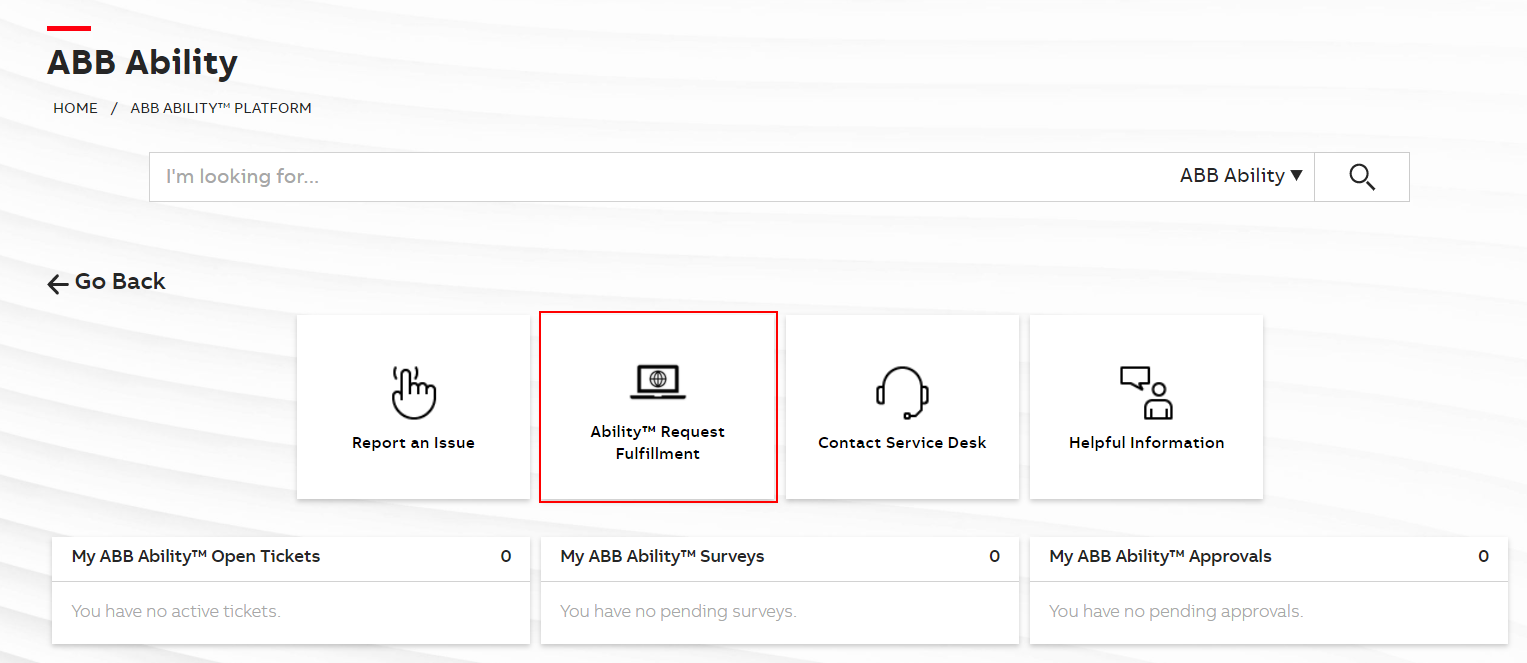This screenshot has width=1527, height=663.
Task: Open the Contact Service Desk label
Action: click(902, 443)
